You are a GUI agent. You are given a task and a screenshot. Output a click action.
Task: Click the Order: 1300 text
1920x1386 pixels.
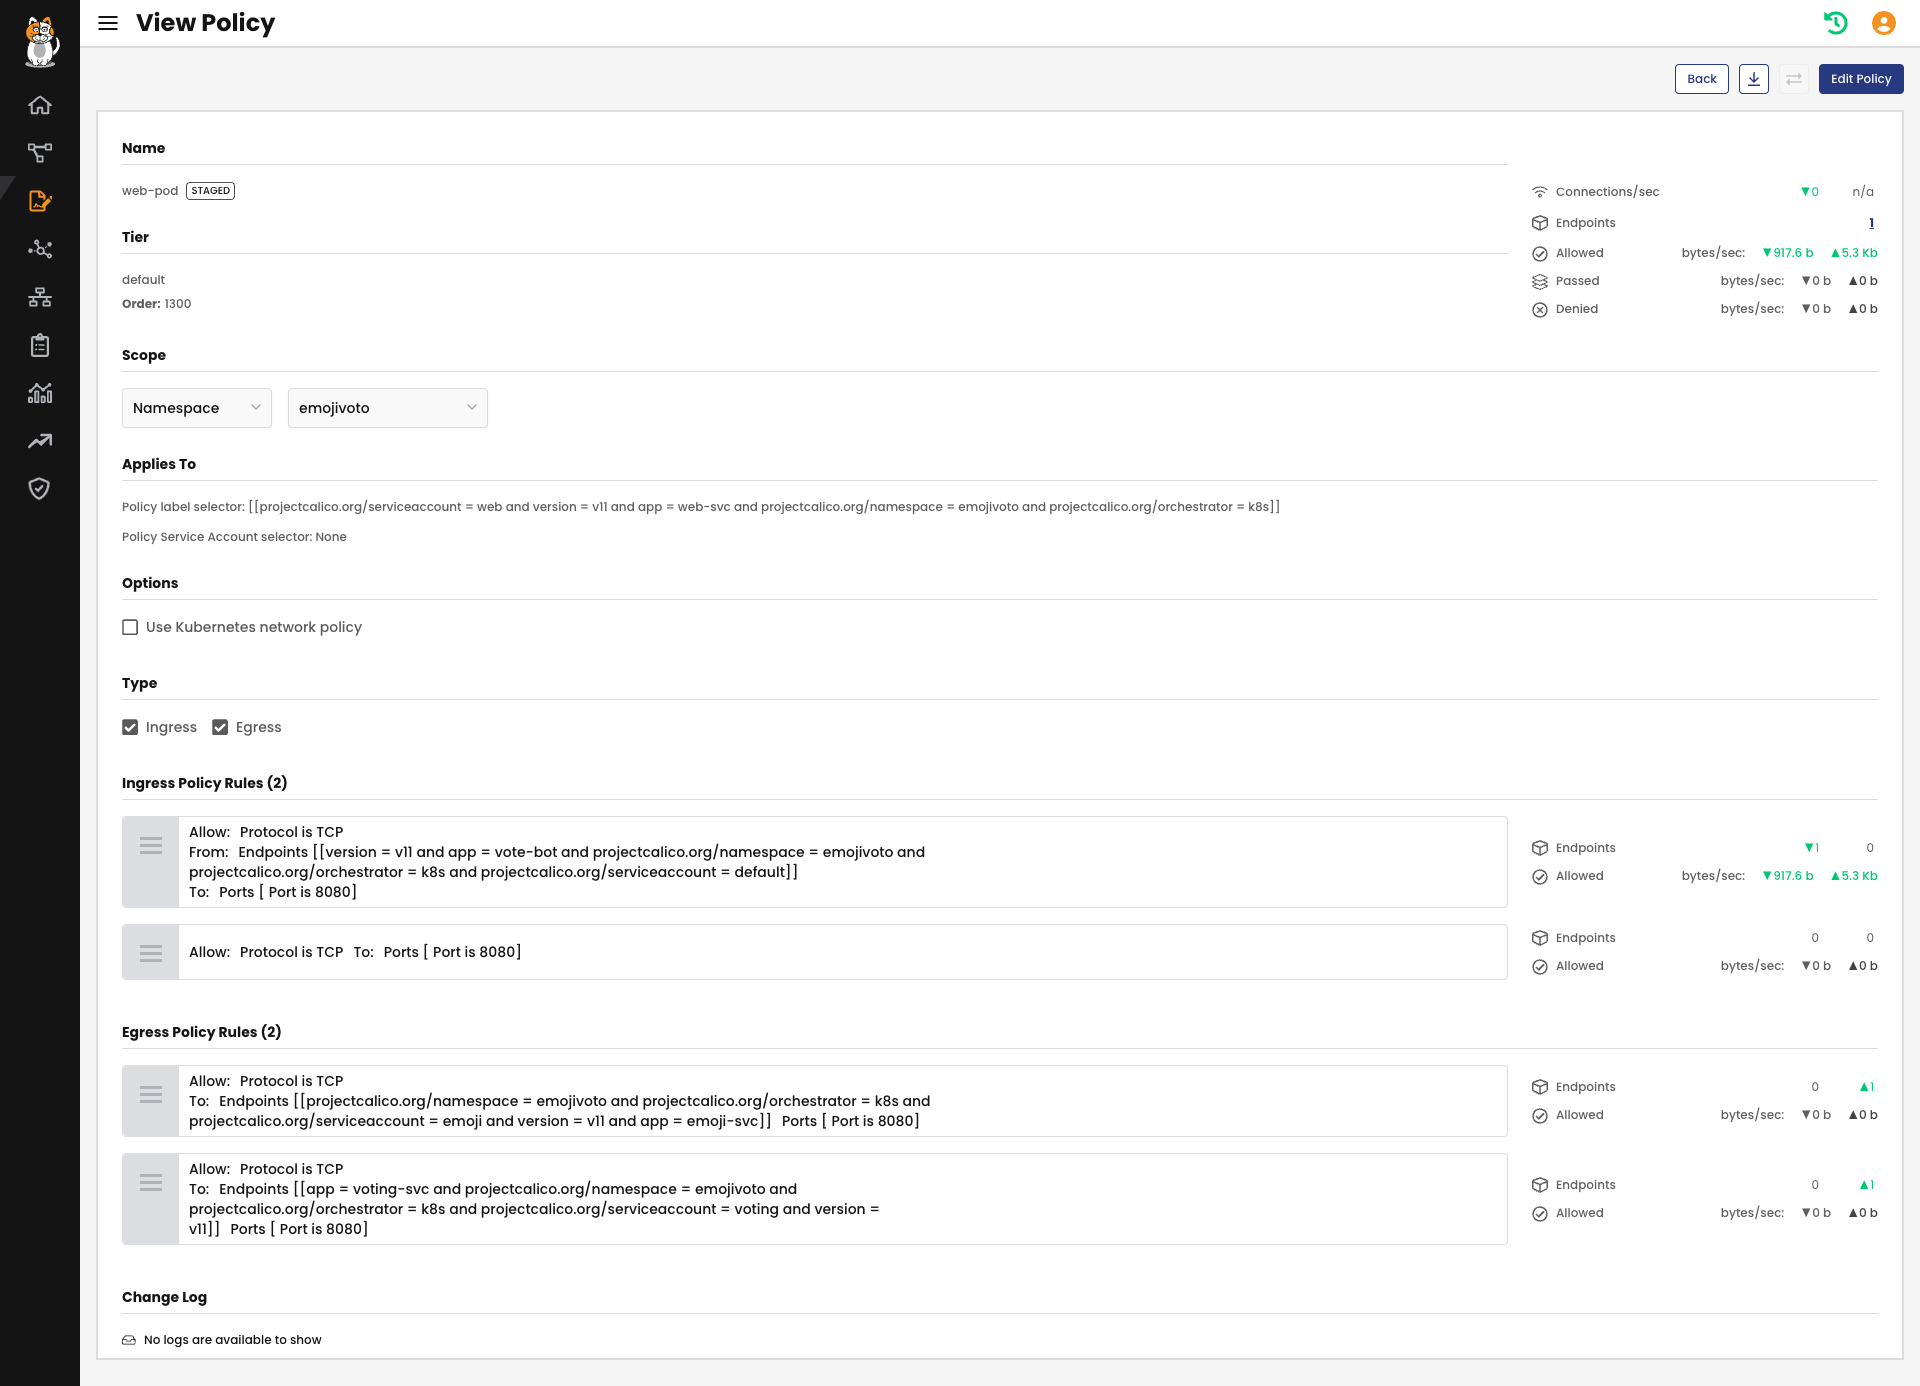tap(156, 304)
